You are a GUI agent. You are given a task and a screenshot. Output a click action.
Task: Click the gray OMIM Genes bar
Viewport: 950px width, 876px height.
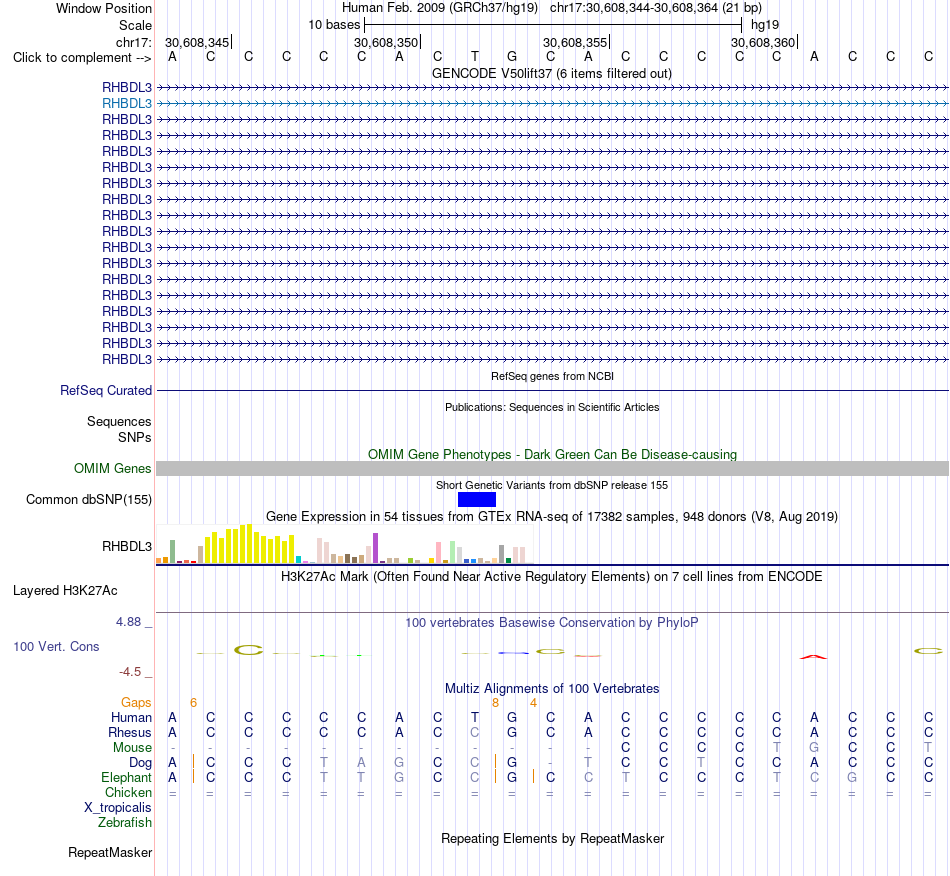[553, 468]
